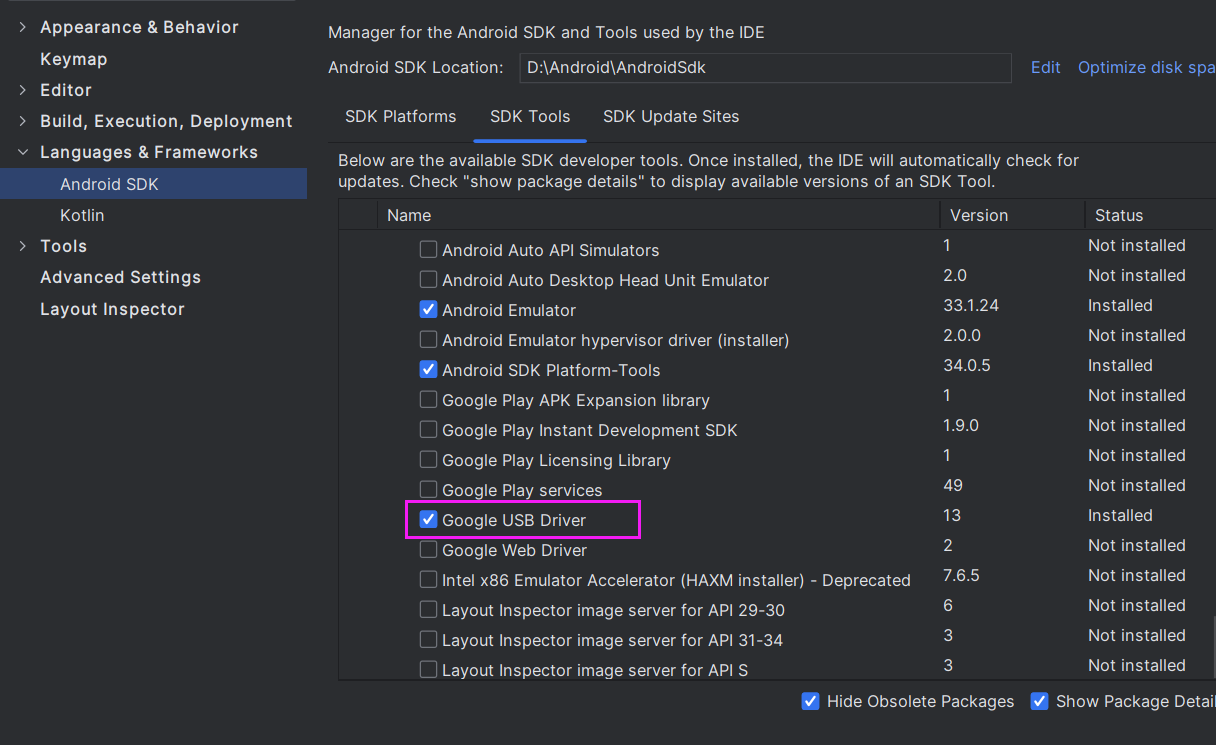This screenshot has height=745, width=1216.
Task: Enable the Google Web Driver checkbox
Action: pos(428,550)
